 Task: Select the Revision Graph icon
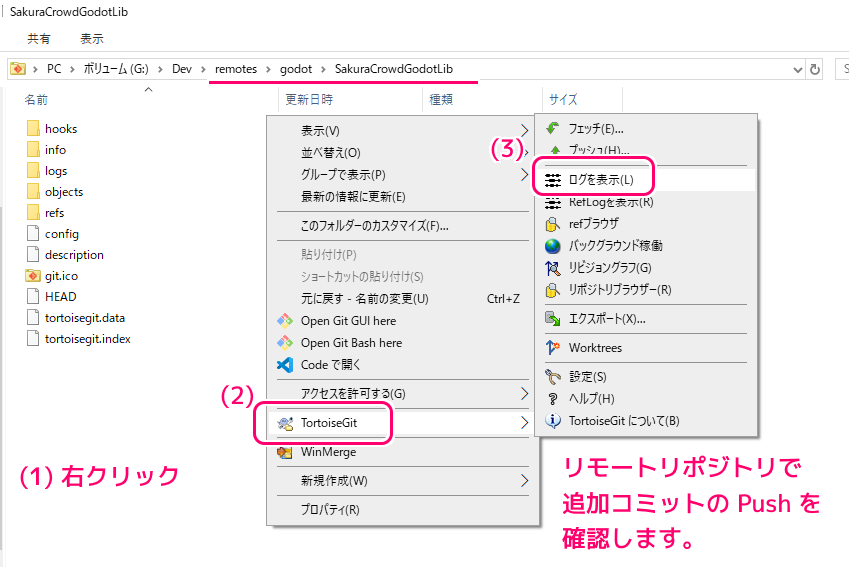point(552,268)
